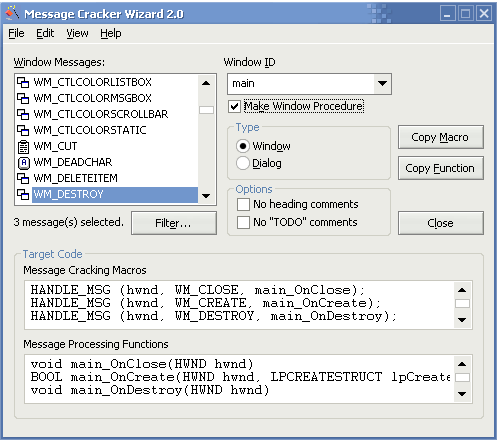Click up arrow of Message Cracking Macros box
The width and height of the screenshot is (497, 440).
pos(462,290)
